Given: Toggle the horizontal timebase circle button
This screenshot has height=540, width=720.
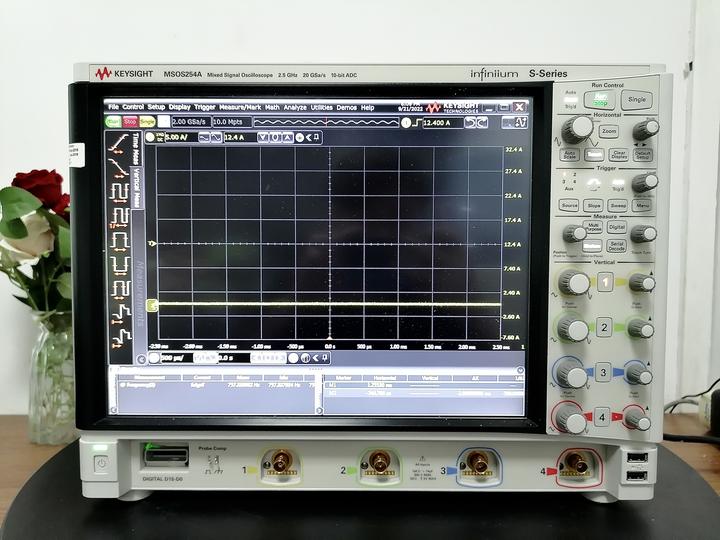Looking at the screenshot, I should (x=151, y=356).
